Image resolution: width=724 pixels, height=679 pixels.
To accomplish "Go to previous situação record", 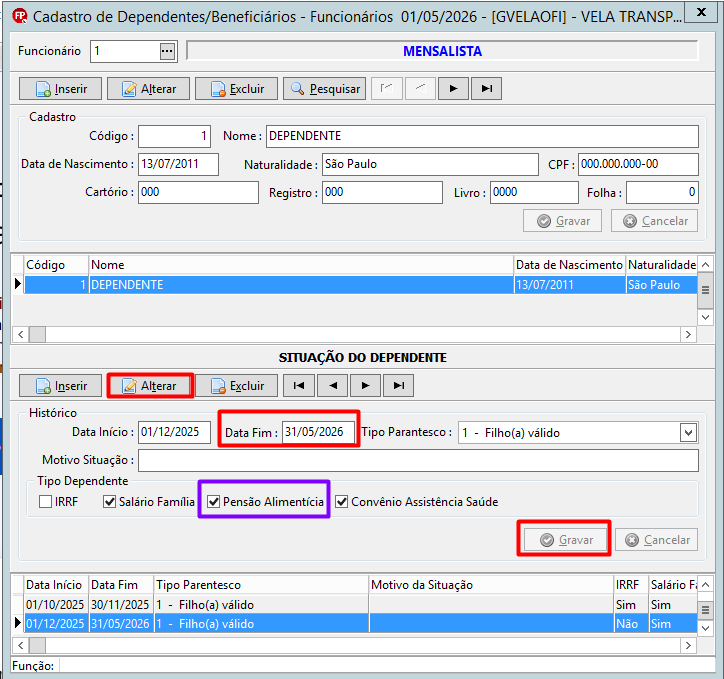I will click(332, 385).
